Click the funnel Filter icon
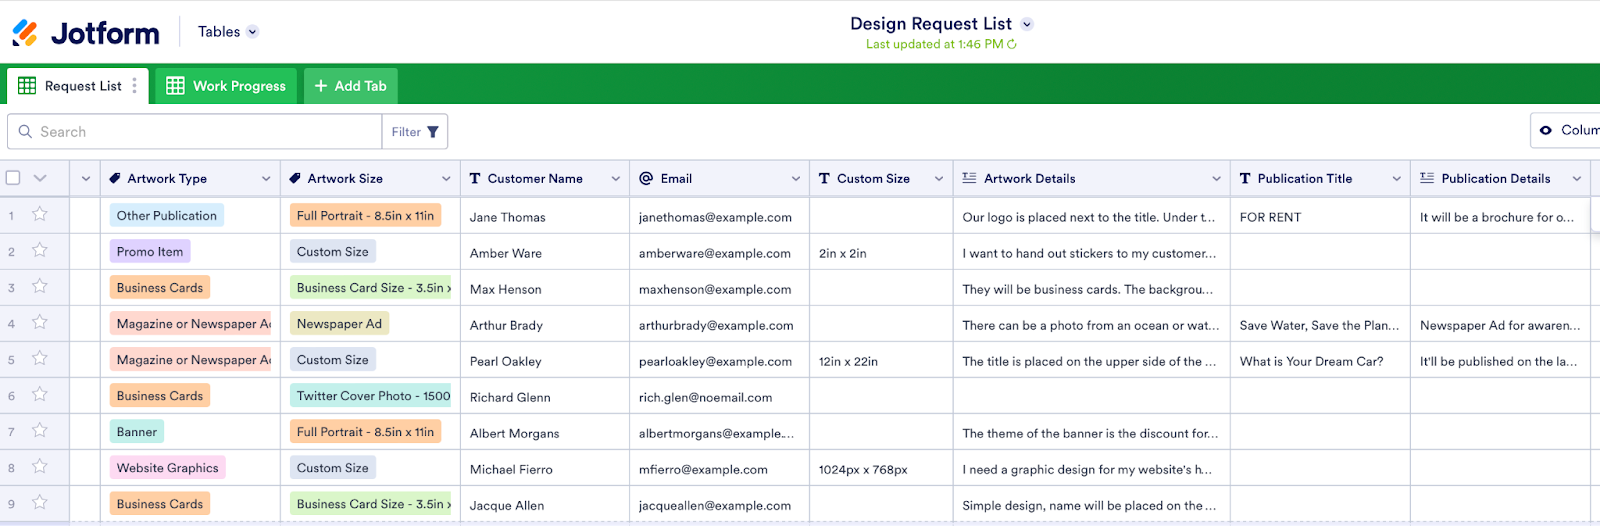1600x526 pixels. [433, 132]
